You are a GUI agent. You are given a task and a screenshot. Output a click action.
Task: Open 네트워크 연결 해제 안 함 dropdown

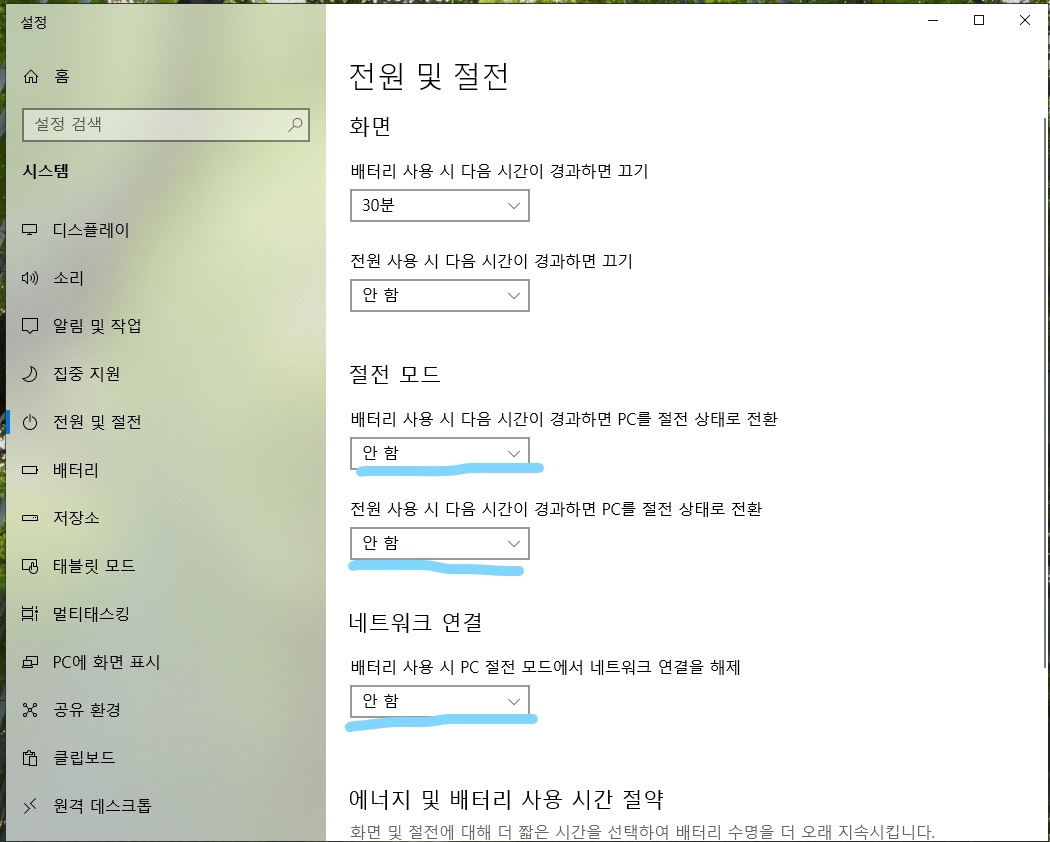(x=440, y=701)
